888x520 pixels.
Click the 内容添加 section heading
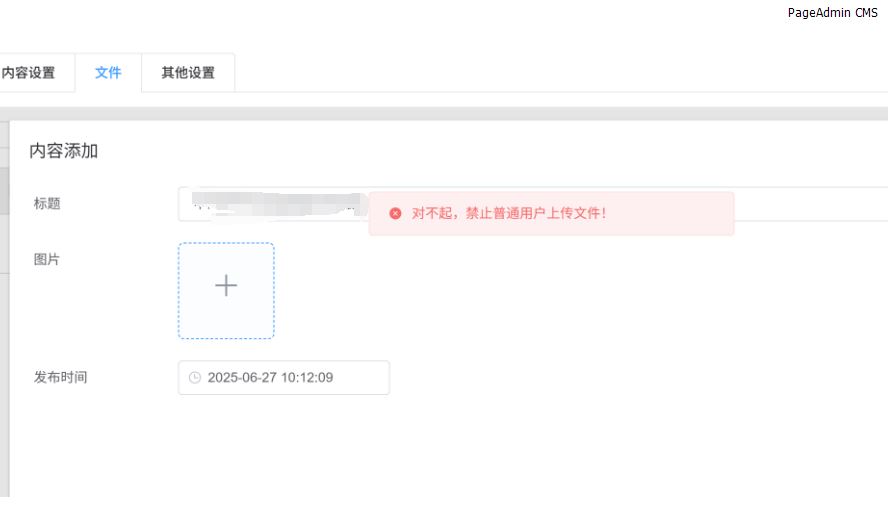(63, 151)
